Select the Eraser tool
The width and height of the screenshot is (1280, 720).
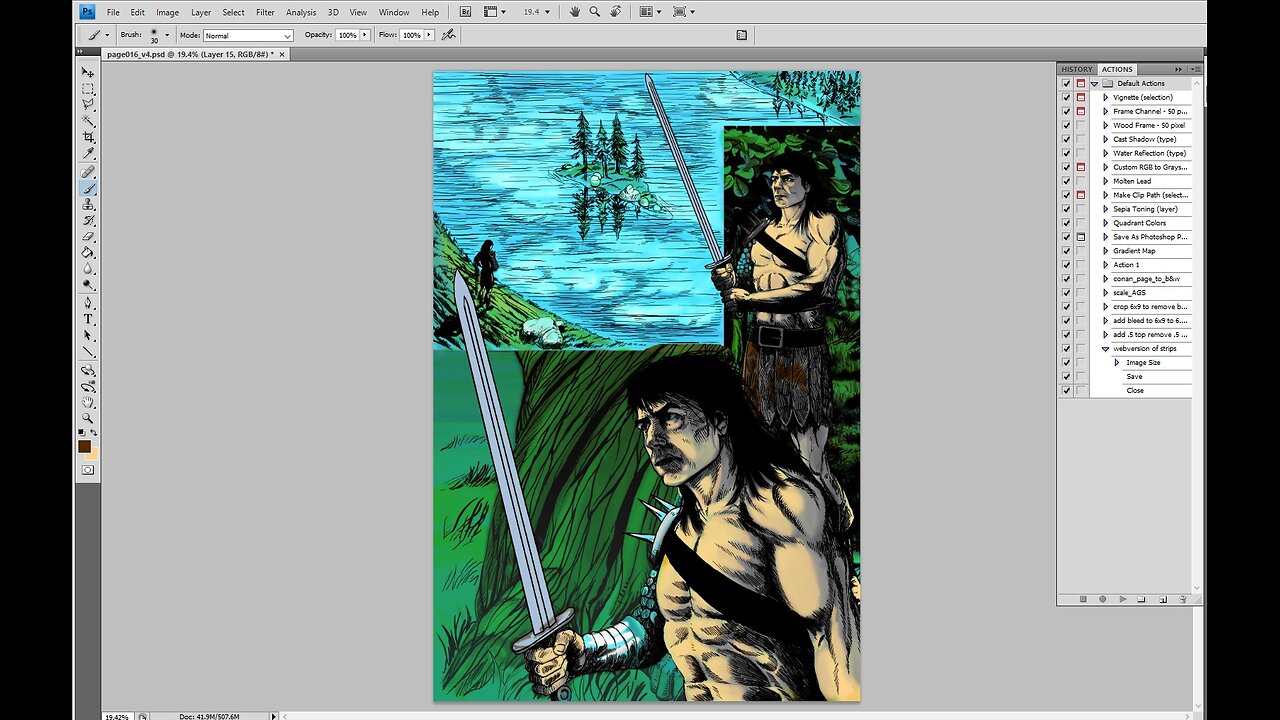[88, 236]
